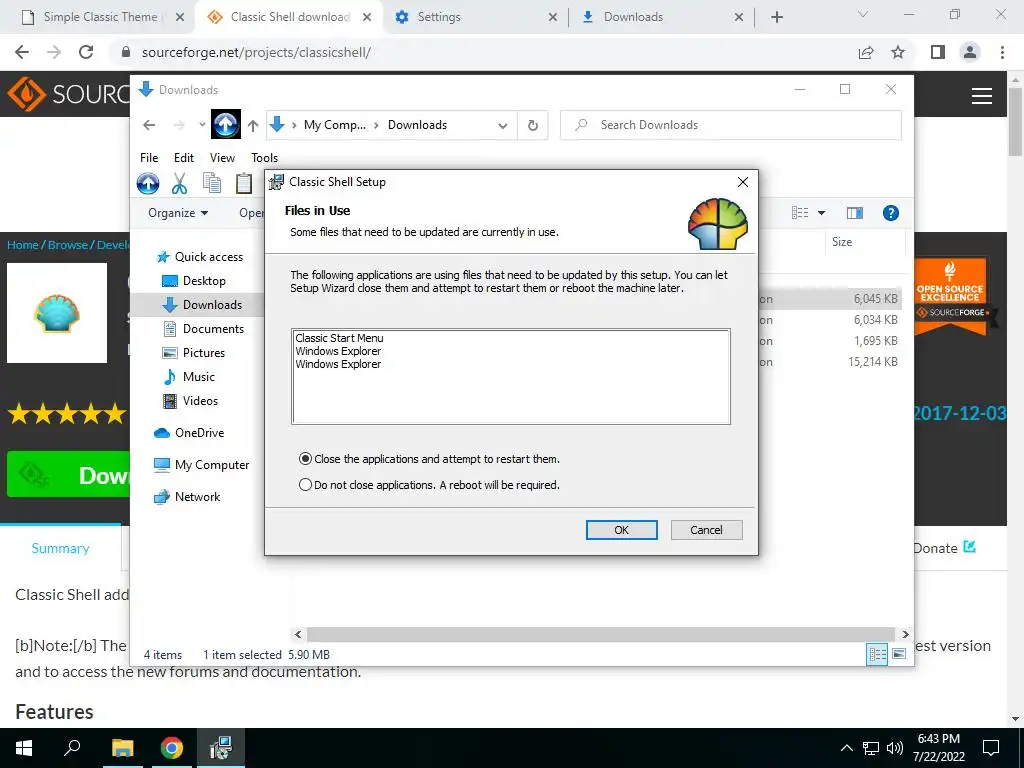Viewport: 1024px width, 768px height.
Task: Expand the Explorer address bar dropdown
Action: point(502,125)
